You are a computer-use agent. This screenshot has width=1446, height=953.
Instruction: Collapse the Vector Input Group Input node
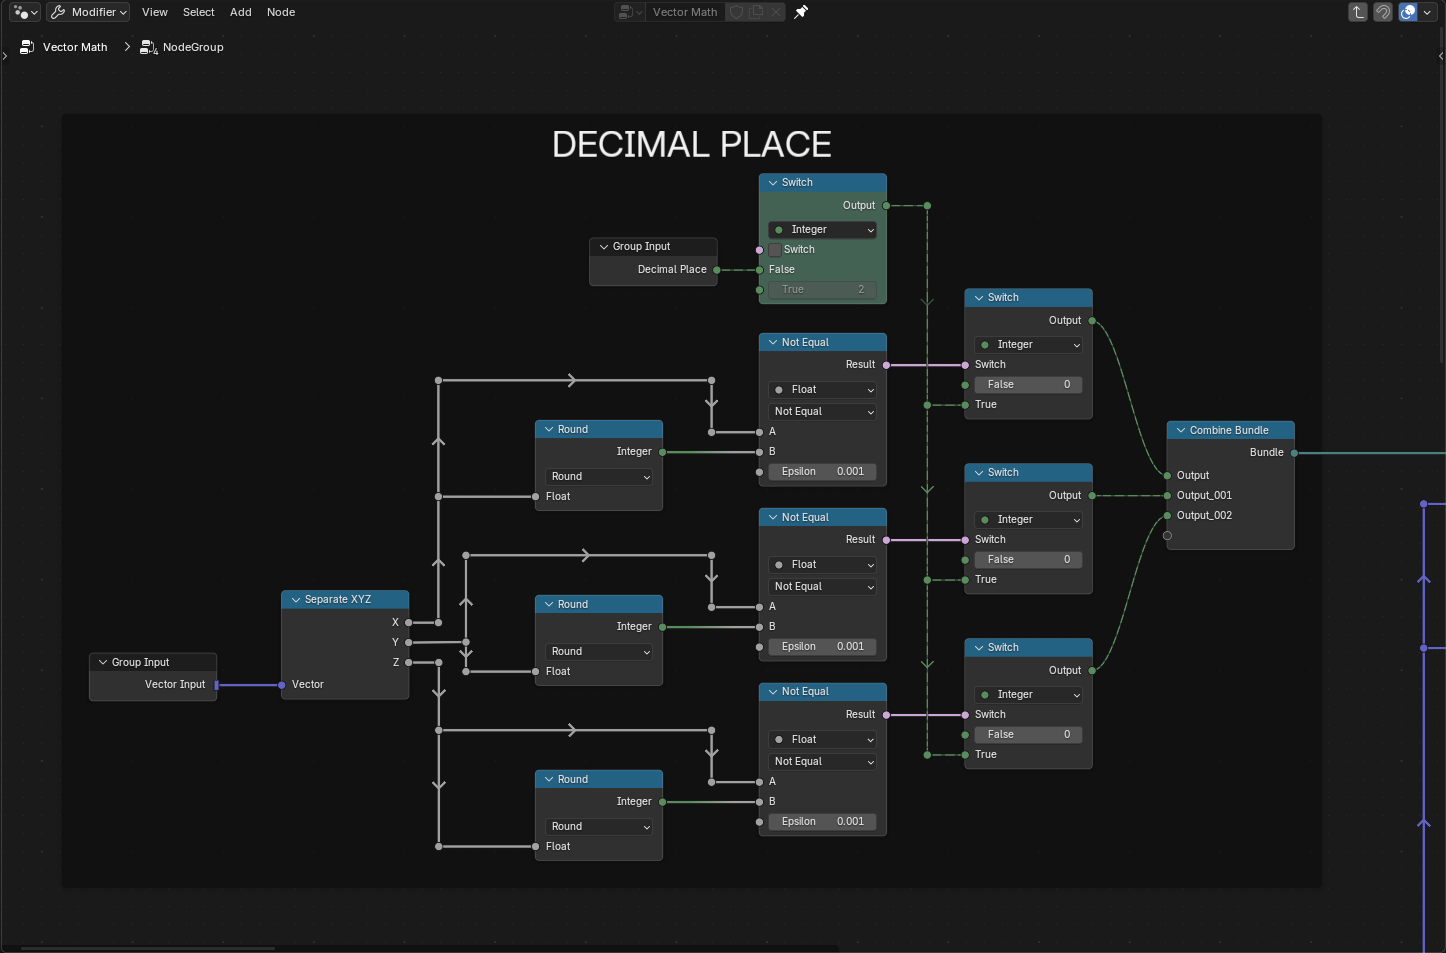(x=103, y=663)
